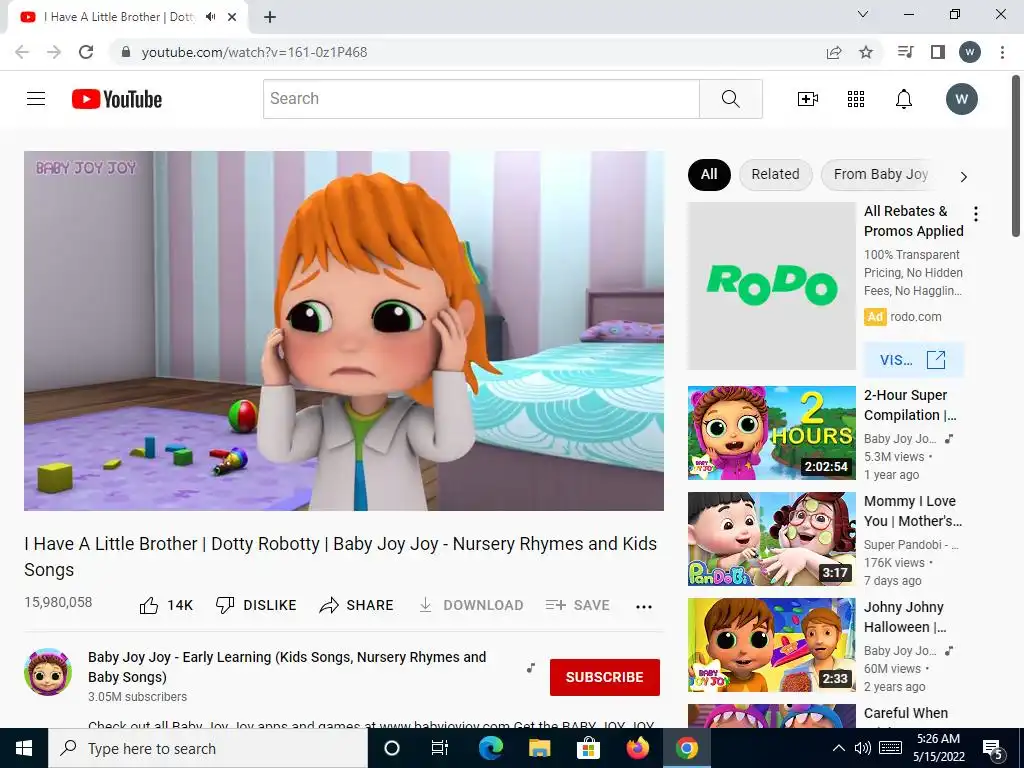Click the page vertical scrollbar thumb
This screenshot has height=768, width=1024.
1016,157
